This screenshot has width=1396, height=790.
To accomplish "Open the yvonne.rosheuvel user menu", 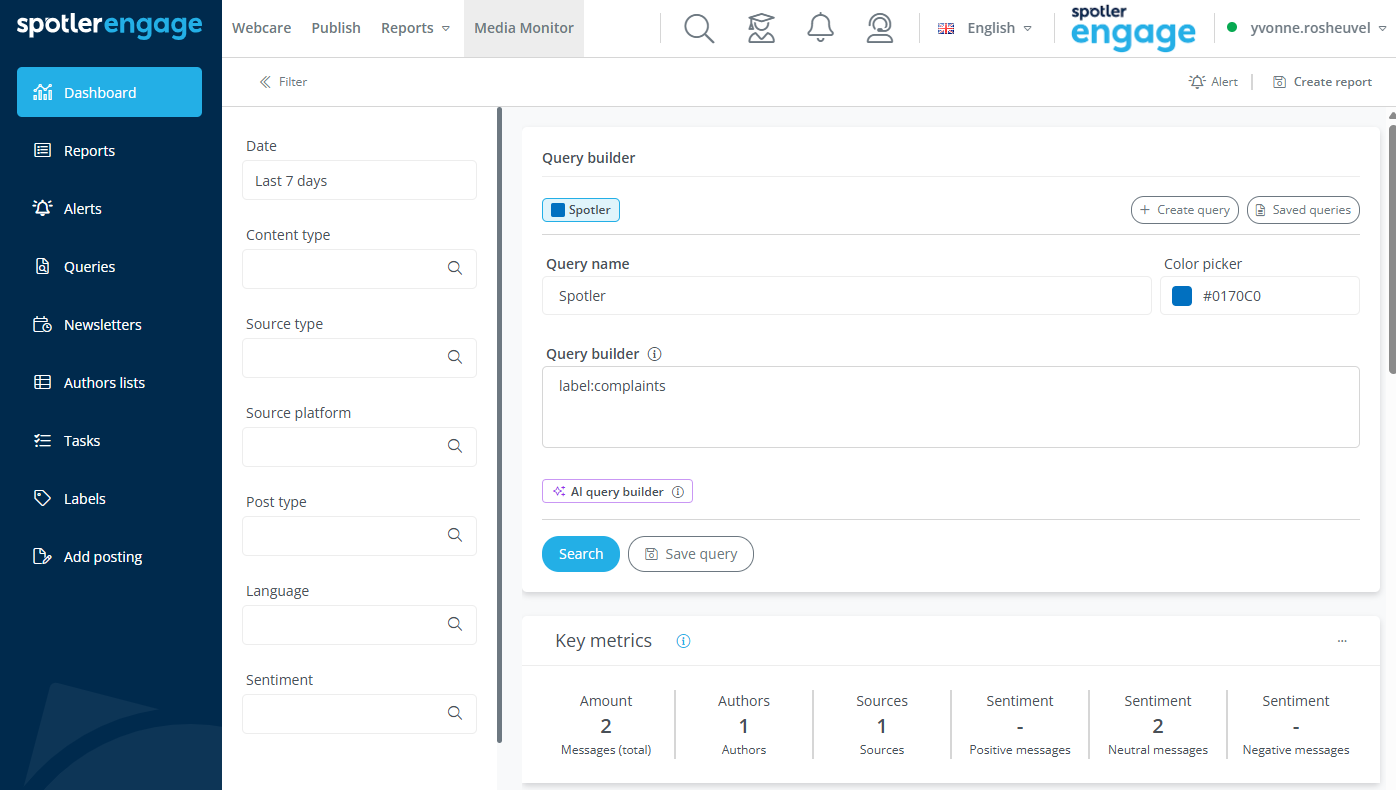I will pyautogui.click(x=1306, y=28).
